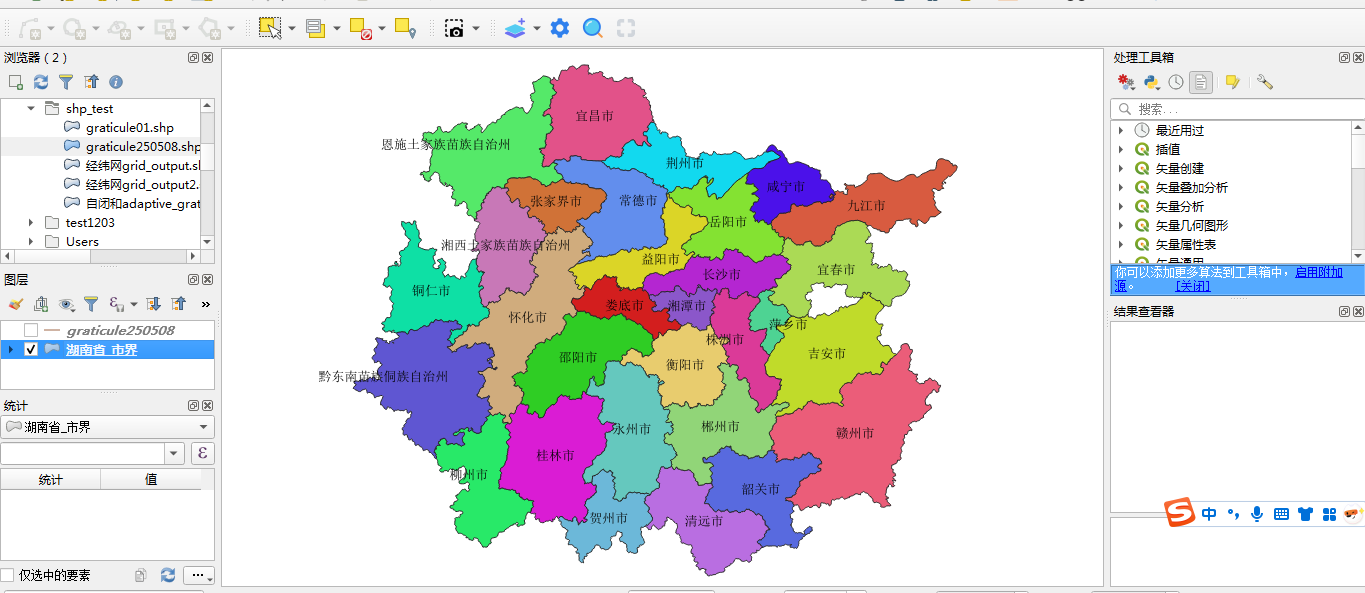The width and height of the screenshot is (1365, 593).
Task: Expand 矢量创建 toolbox group
Action: tap(1121, 168)
